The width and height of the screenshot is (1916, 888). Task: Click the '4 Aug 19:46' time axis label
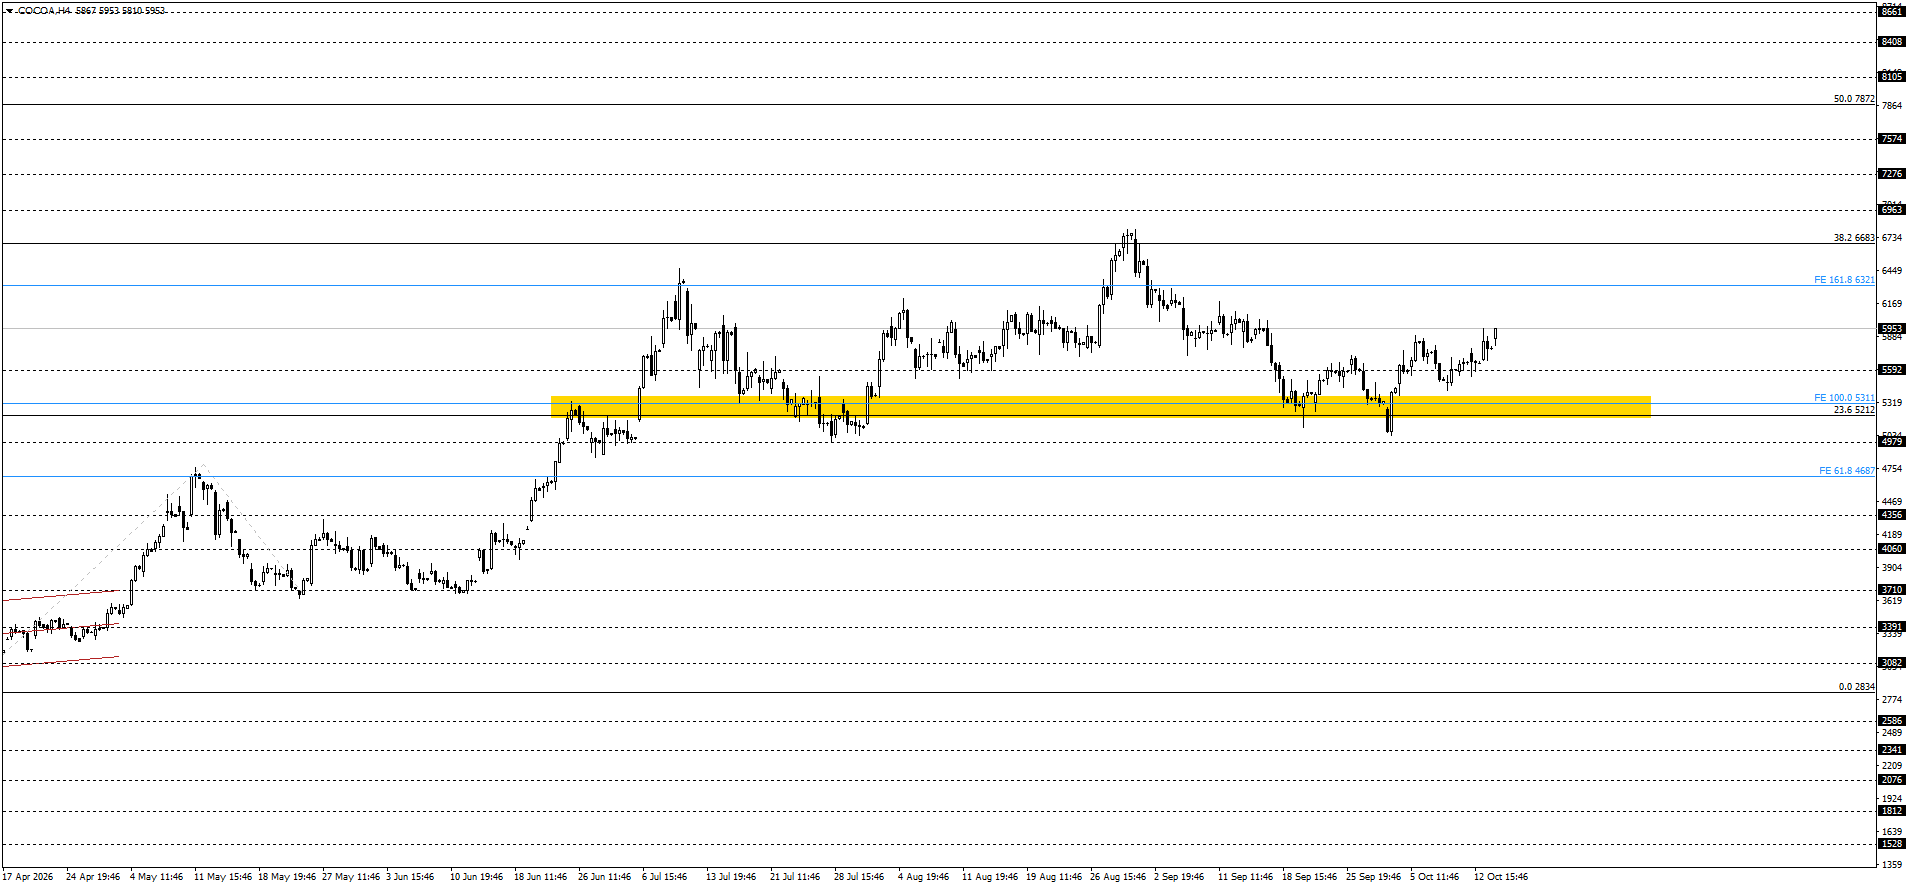click(x=923, y=877)
